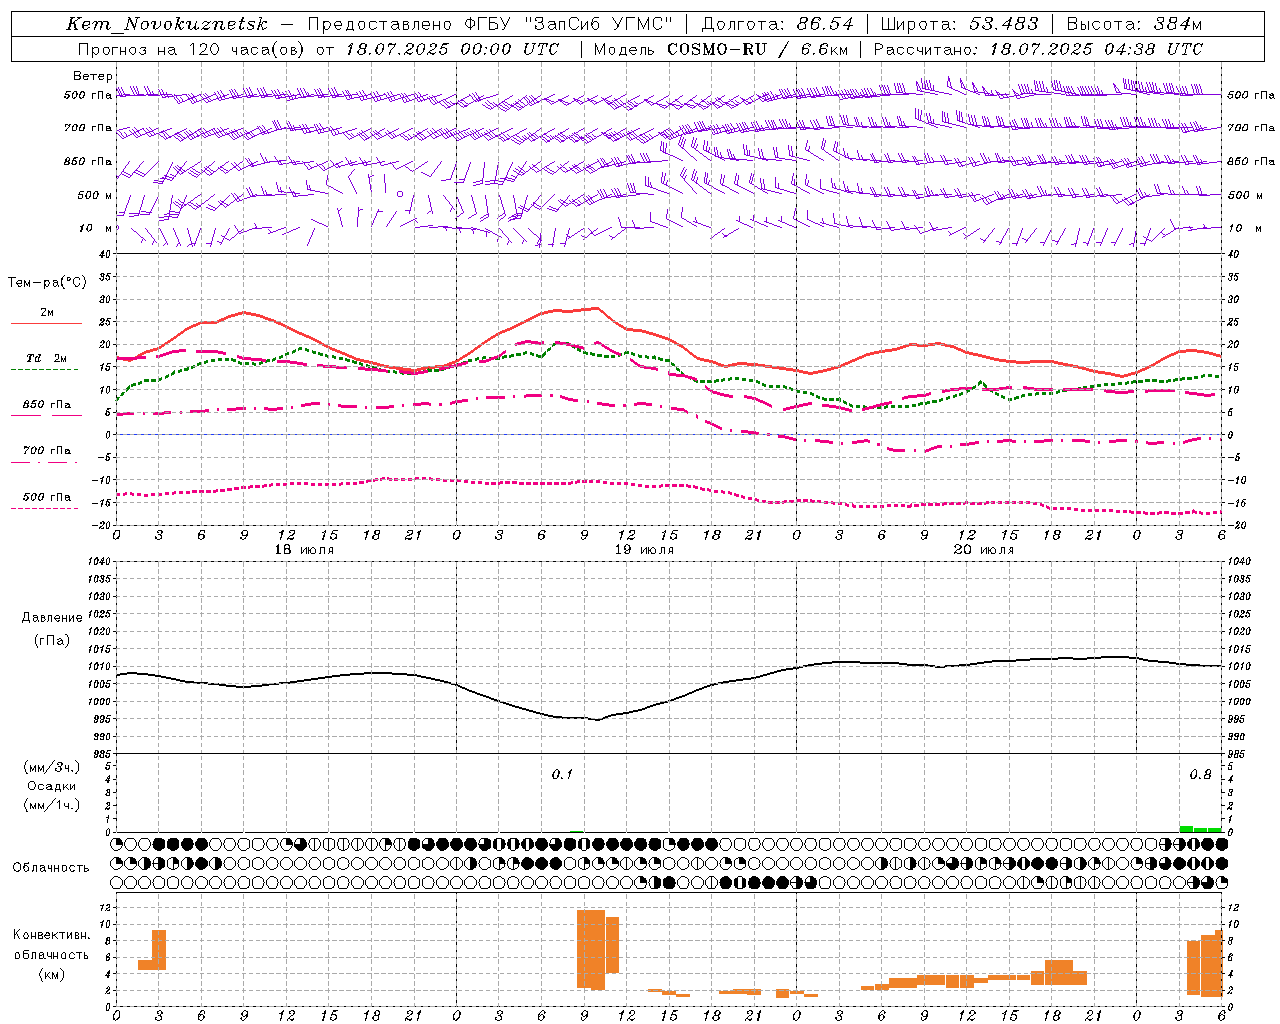Click the solid red 2м legend line
This screenshot has height=1024, width=1280.
46,324
